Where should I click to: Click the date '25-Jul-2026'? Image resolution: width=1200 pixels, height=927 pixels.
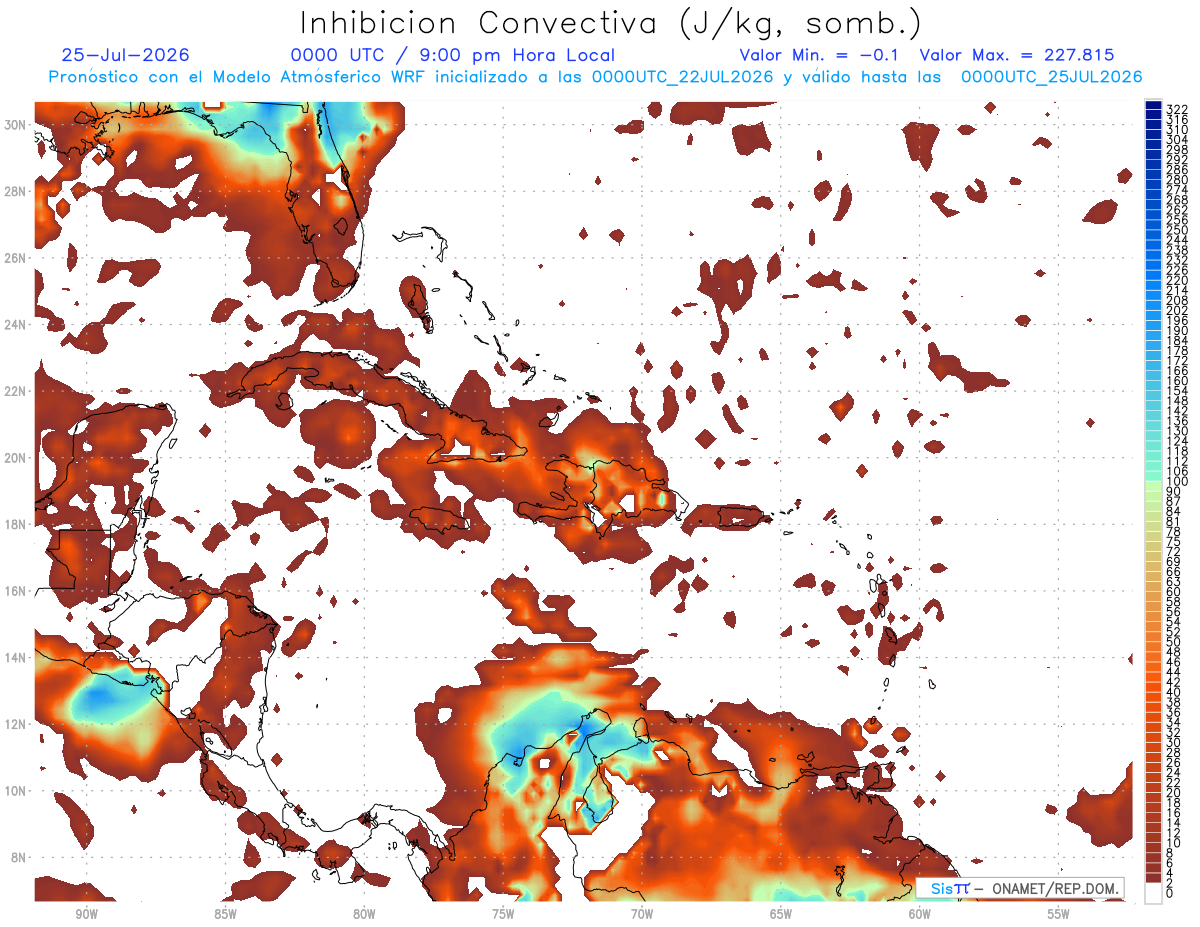click(125, 55)
